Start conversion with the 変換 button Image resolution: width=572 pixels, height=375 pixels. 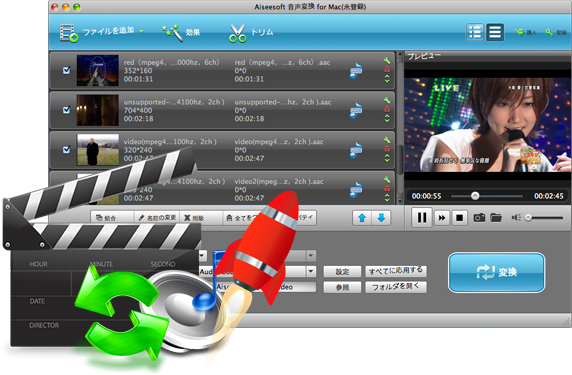(496, 272)
